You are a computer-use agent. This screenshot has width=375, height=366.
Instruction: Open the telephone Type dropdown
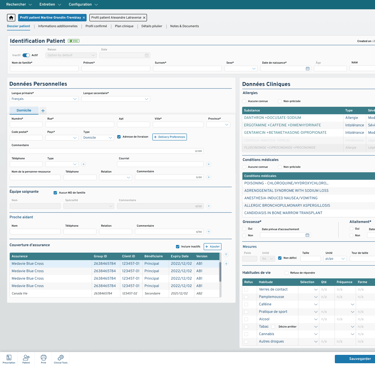62,164
